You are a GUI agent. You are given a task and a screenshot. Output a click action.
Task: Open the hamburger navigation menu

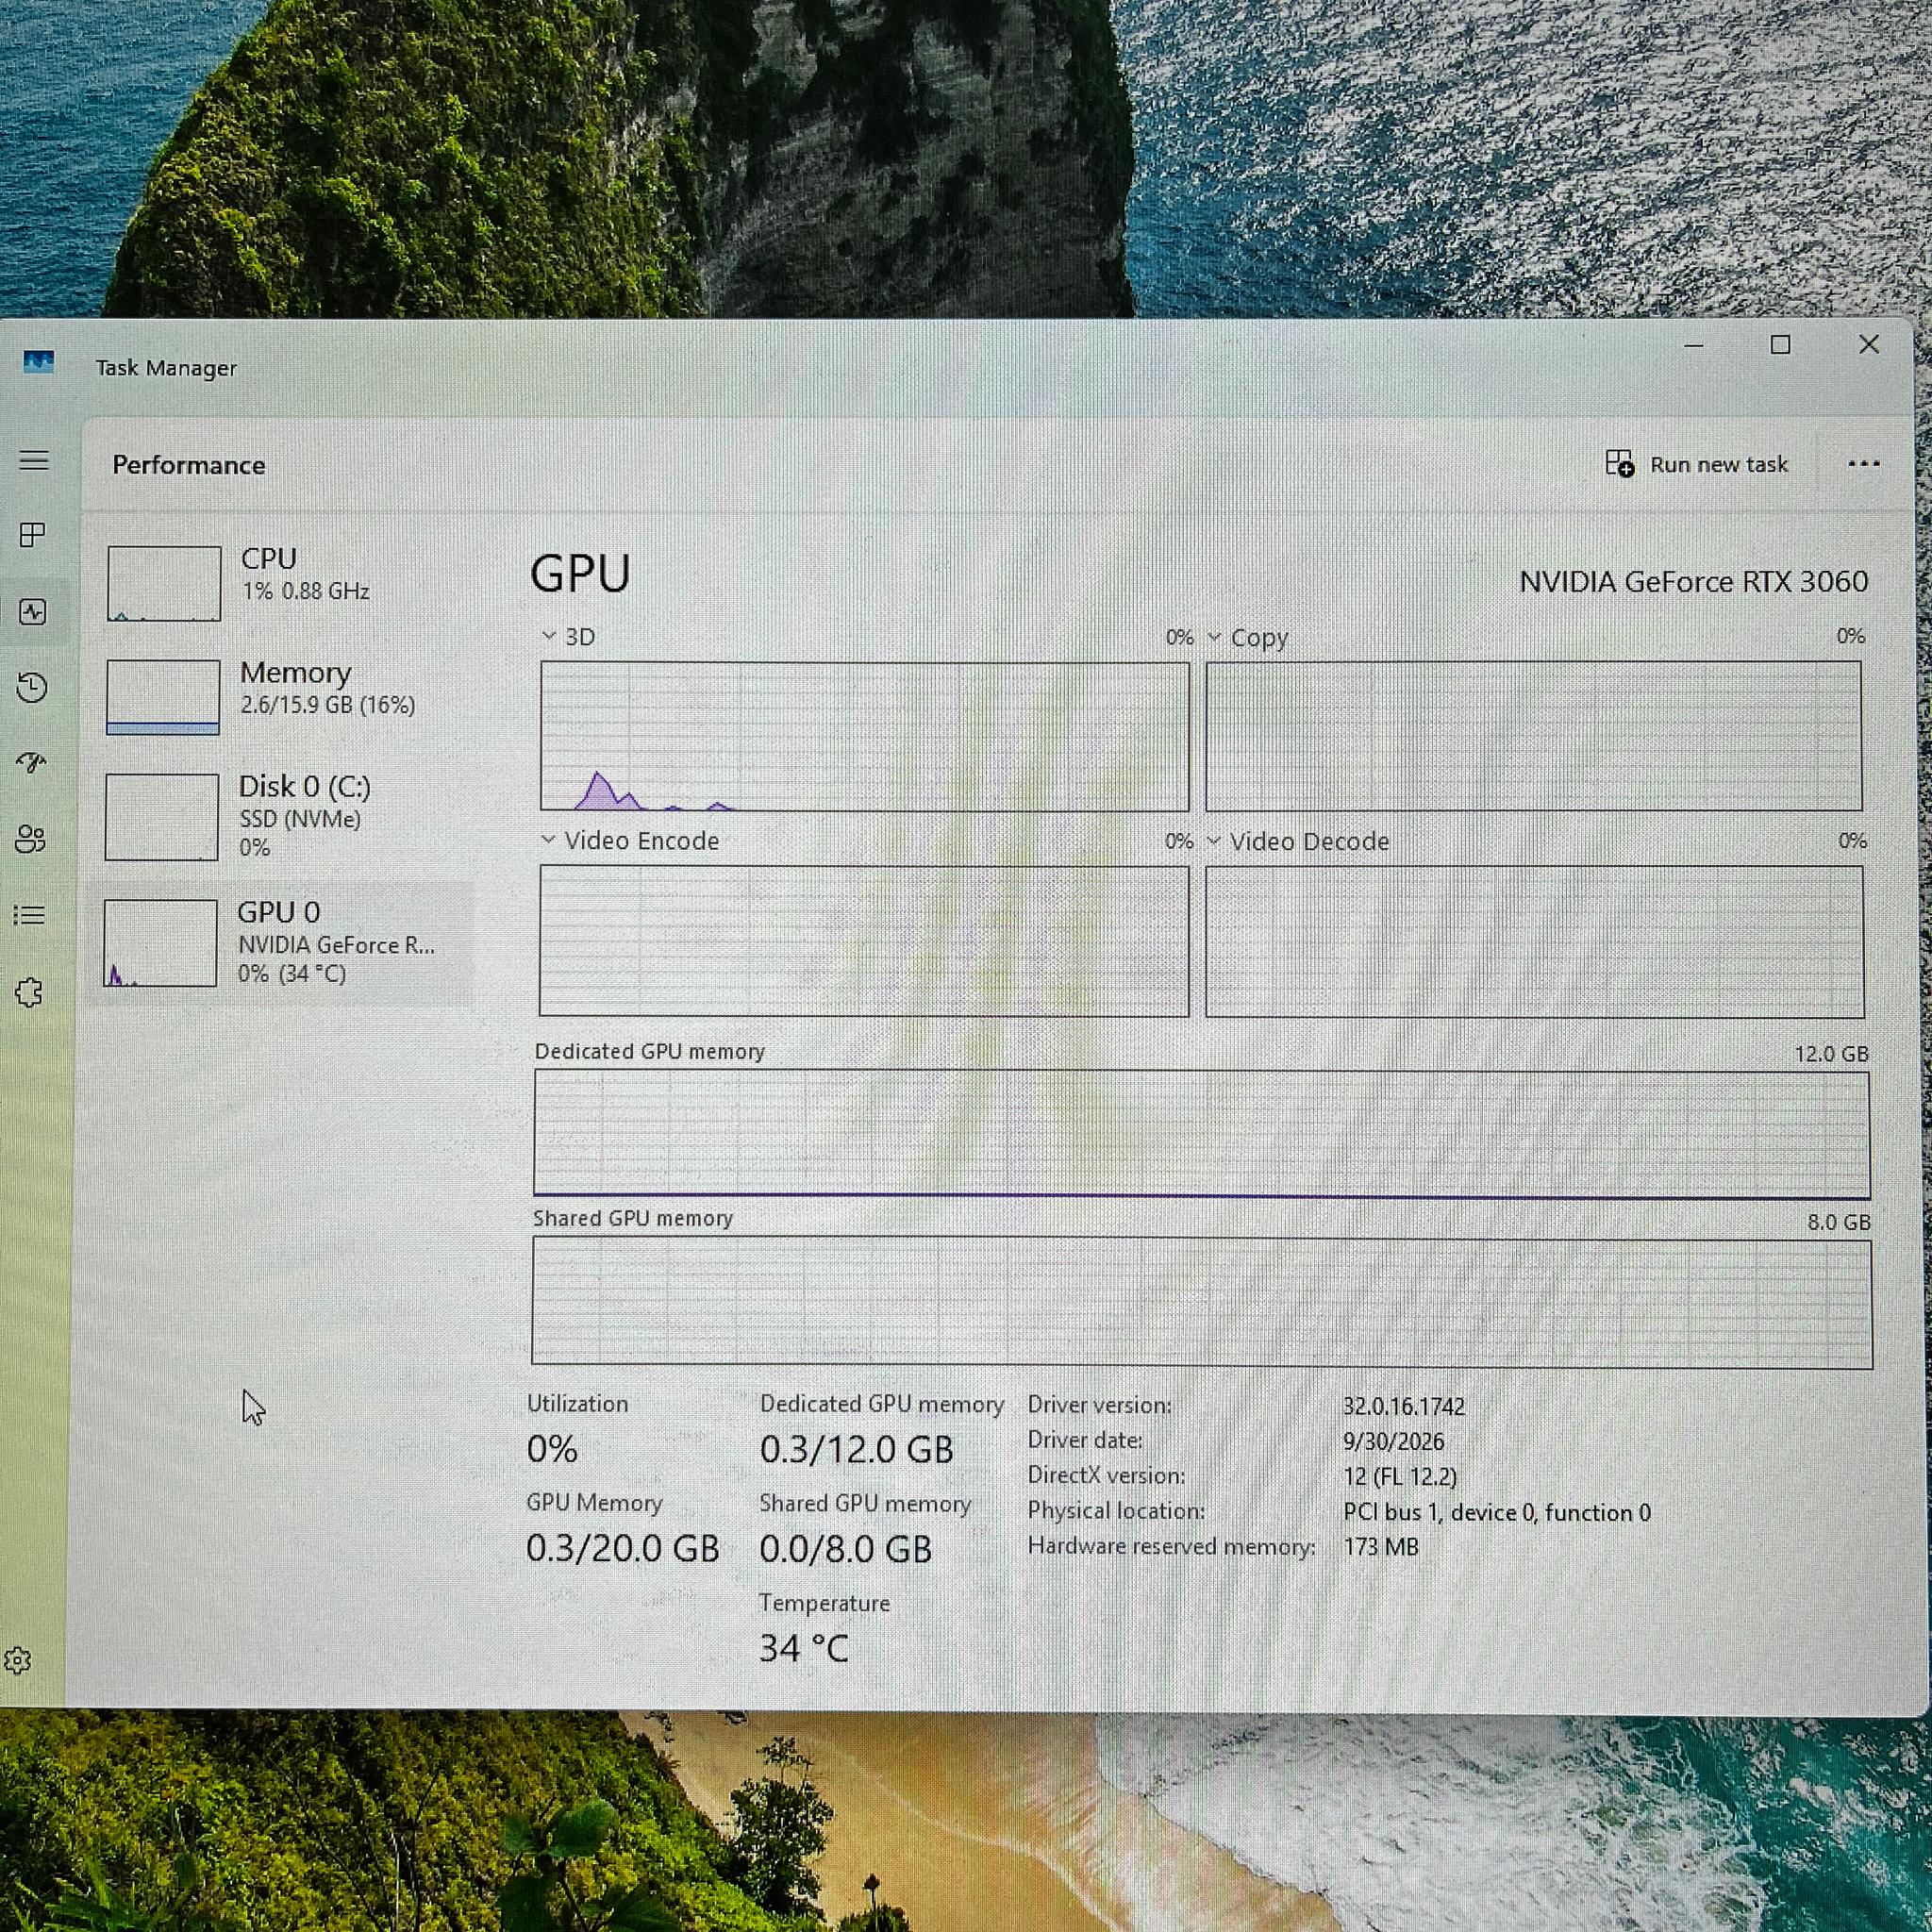(x=34, y=460)
